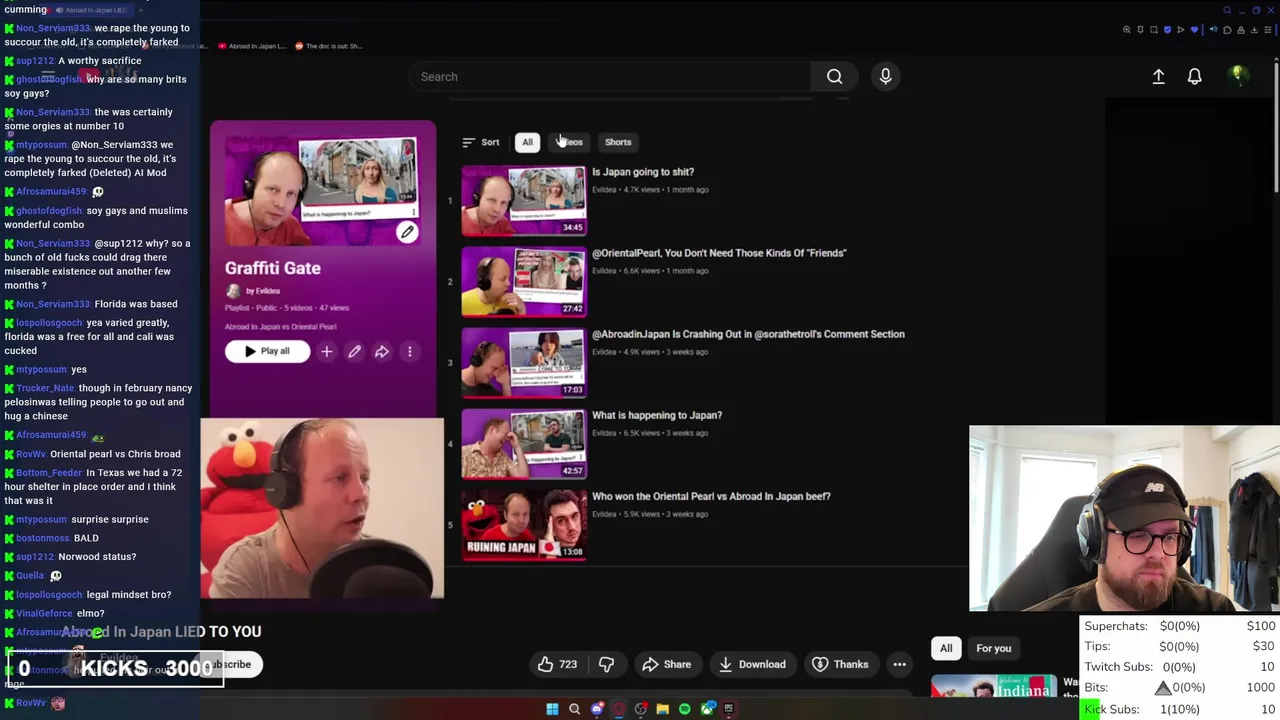Activate voice search microphone
The image size is (1280, 720).
click(885, 76)
